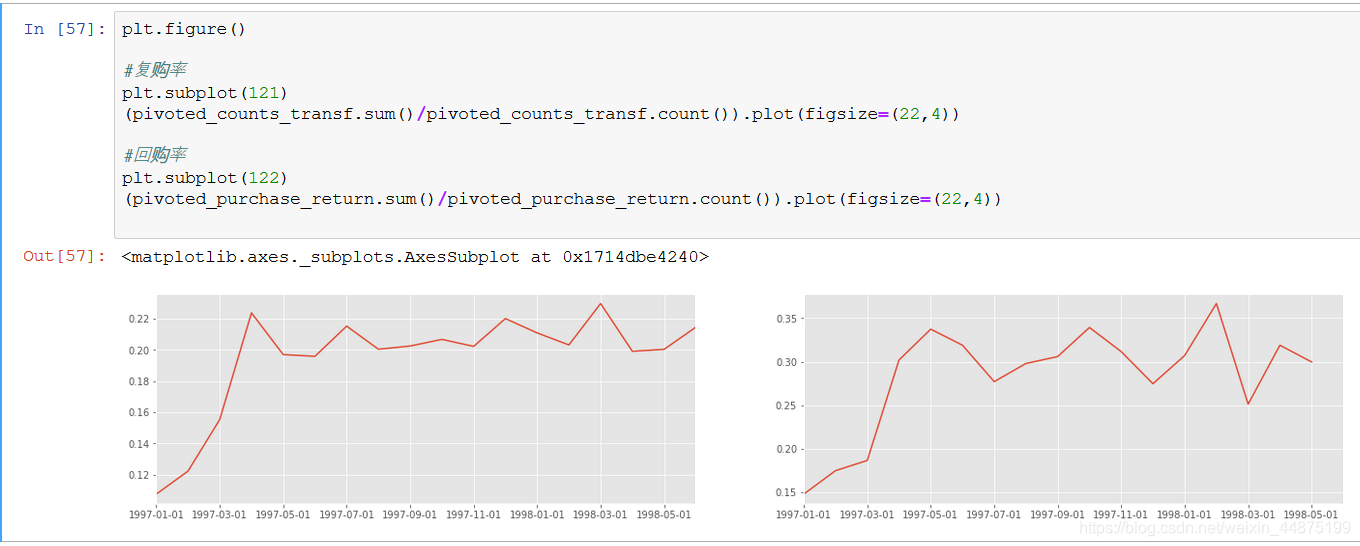
Task: Click 0.30 tick on right chart
Action: (786, 362)
